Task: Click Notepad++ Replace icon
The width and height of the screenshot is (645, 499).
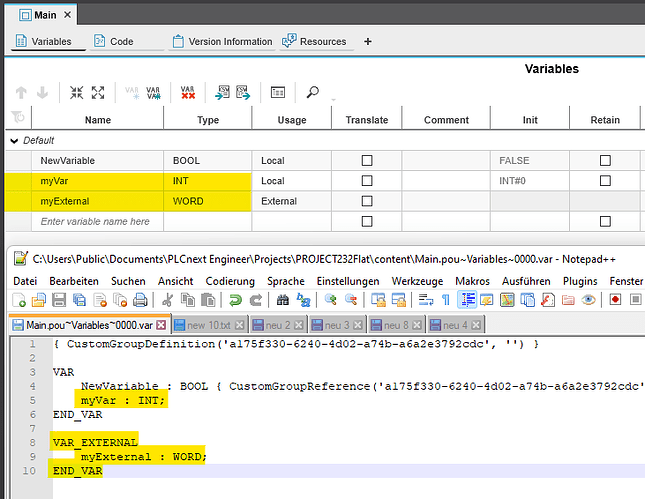Action: click(304, 300)
